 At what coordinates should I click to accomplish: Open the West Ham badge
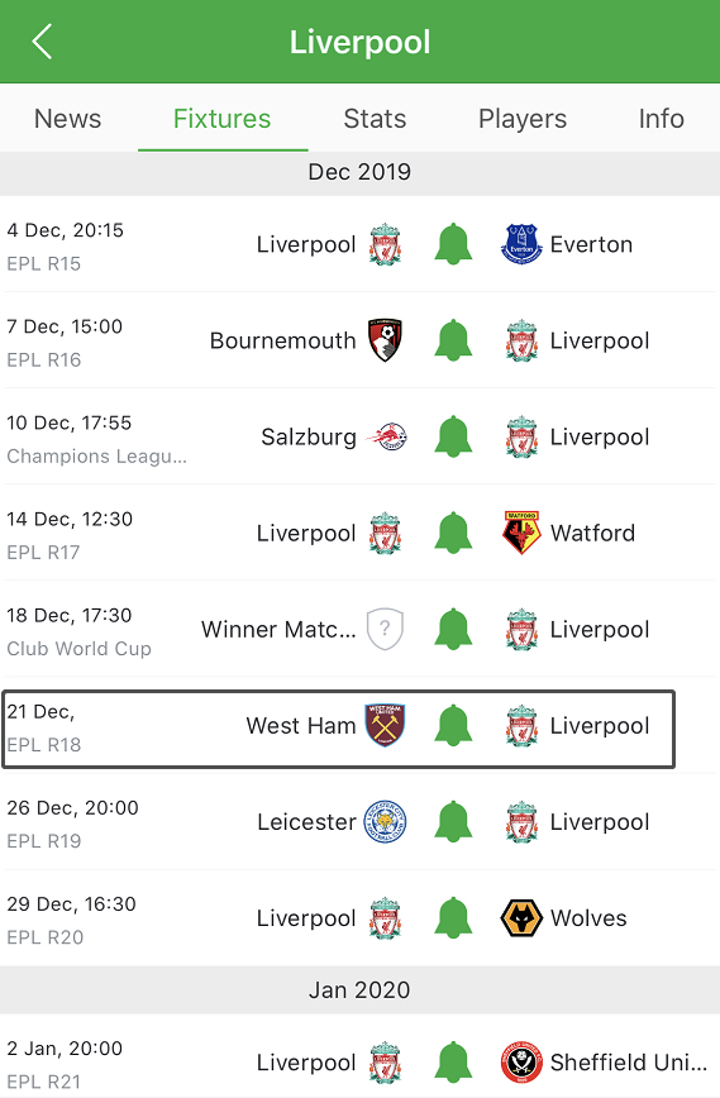coord(385,725)
